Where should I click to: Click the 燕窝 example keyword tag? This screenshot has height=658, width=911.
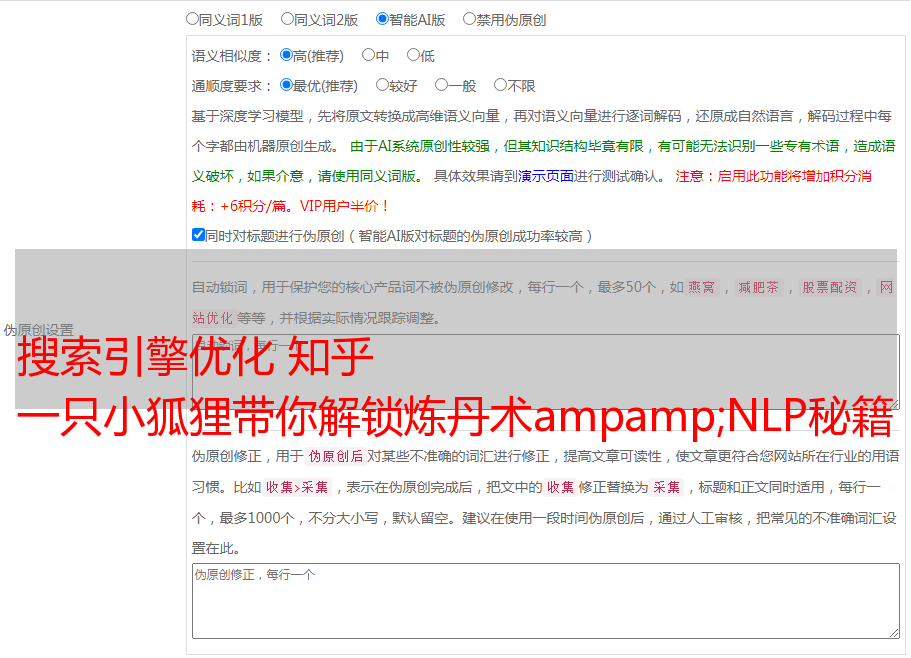pos(702,287)
